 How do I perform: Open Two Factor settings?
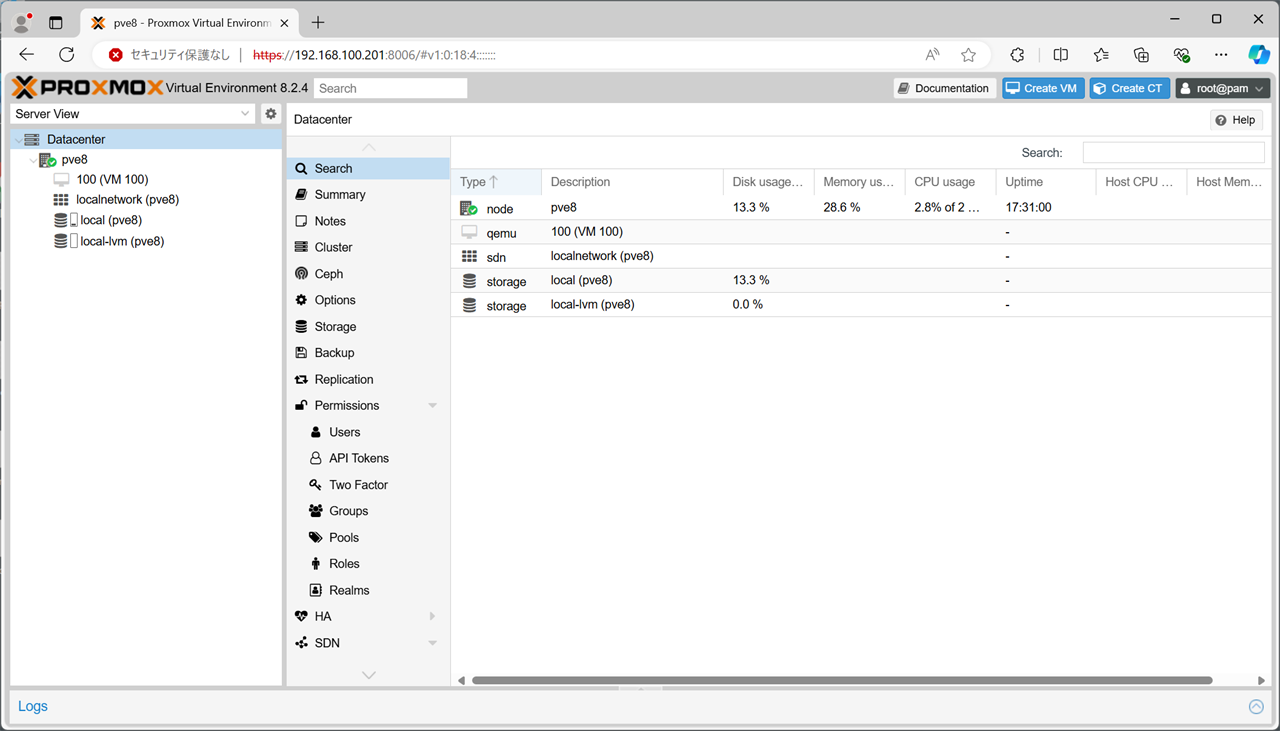[x=358, y=485]
